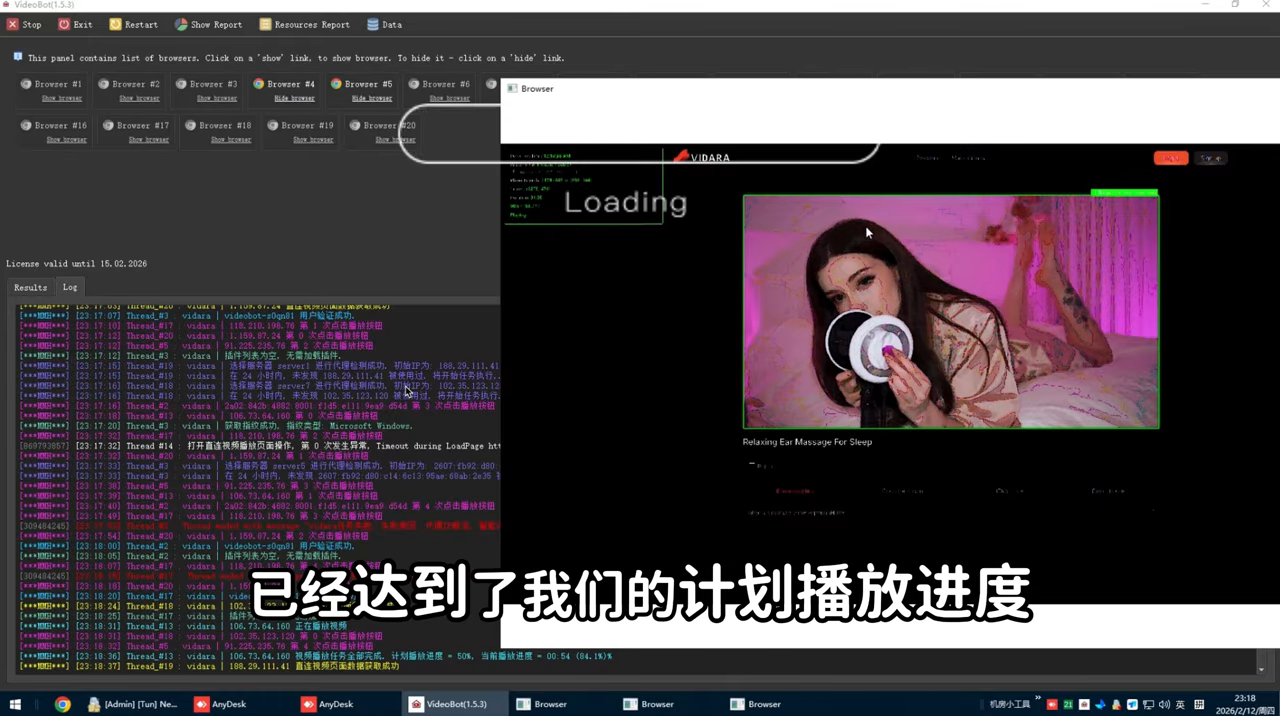Viewport: 1280px width, 716px height.
Task: Click the Browser #17 icon
Action: click(108, 125)
